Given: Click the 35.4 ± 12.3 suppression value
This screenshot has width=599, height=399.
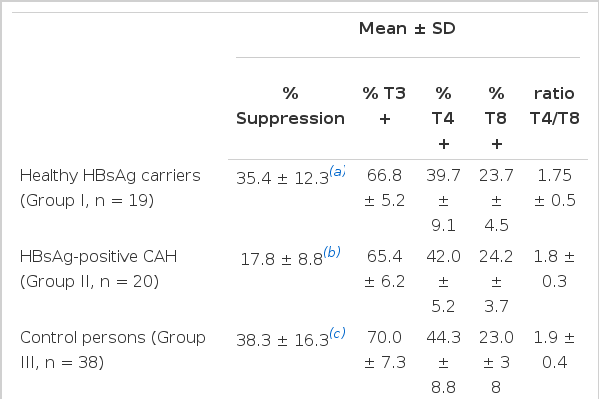Looking at the screenshot, I should tap(282, 178).
